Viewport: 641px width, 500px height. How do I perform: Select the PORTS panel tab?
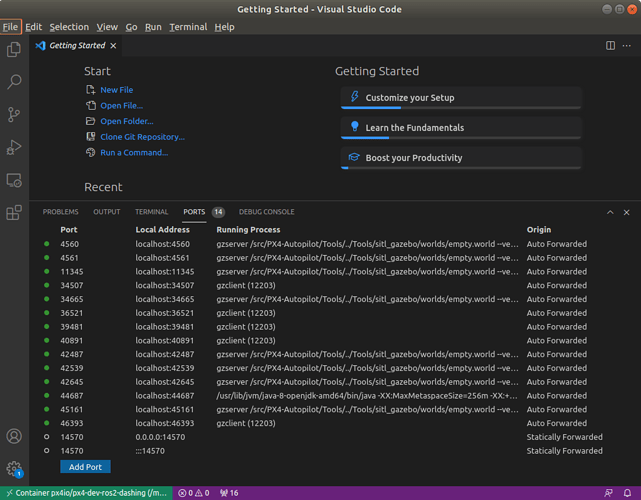194,212
